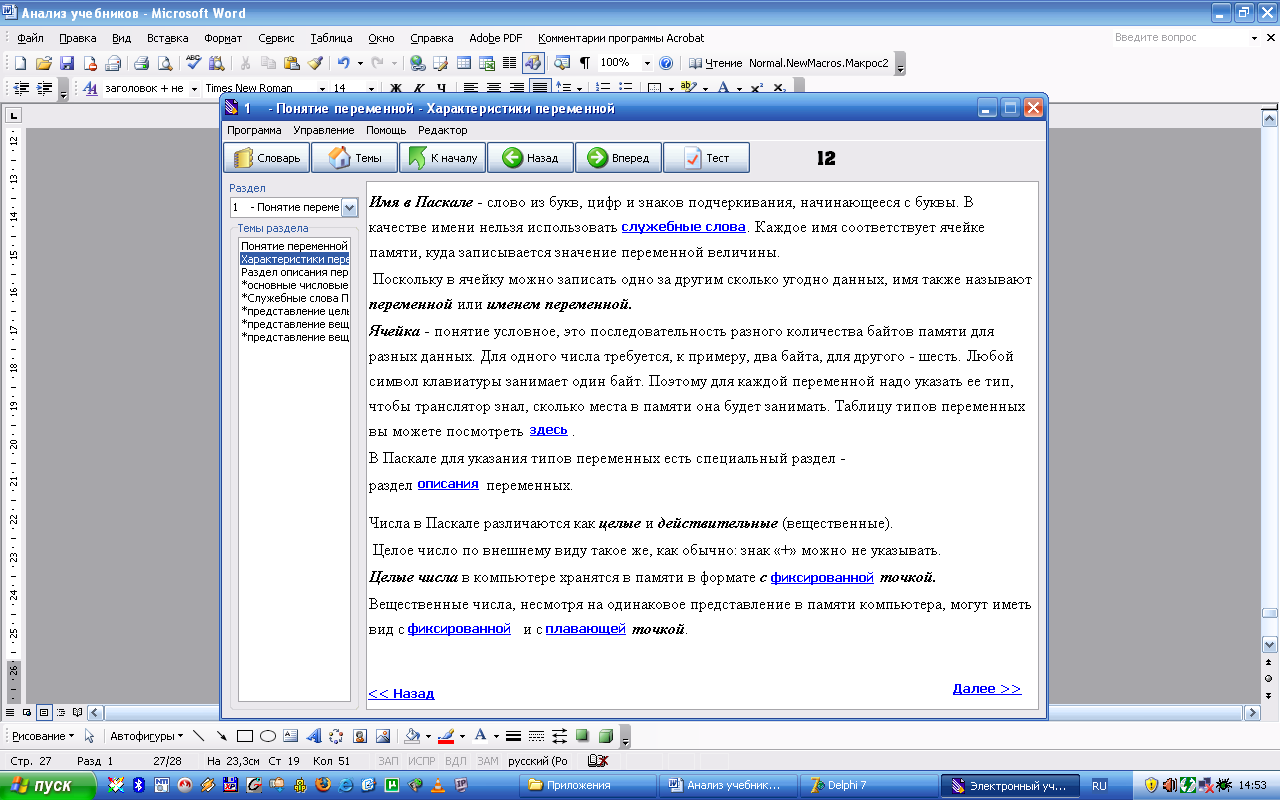Image resolution: width=1280 pixels, height=800 pixels.
Task: Open Word's Формат menu
Action: point(223,38)
